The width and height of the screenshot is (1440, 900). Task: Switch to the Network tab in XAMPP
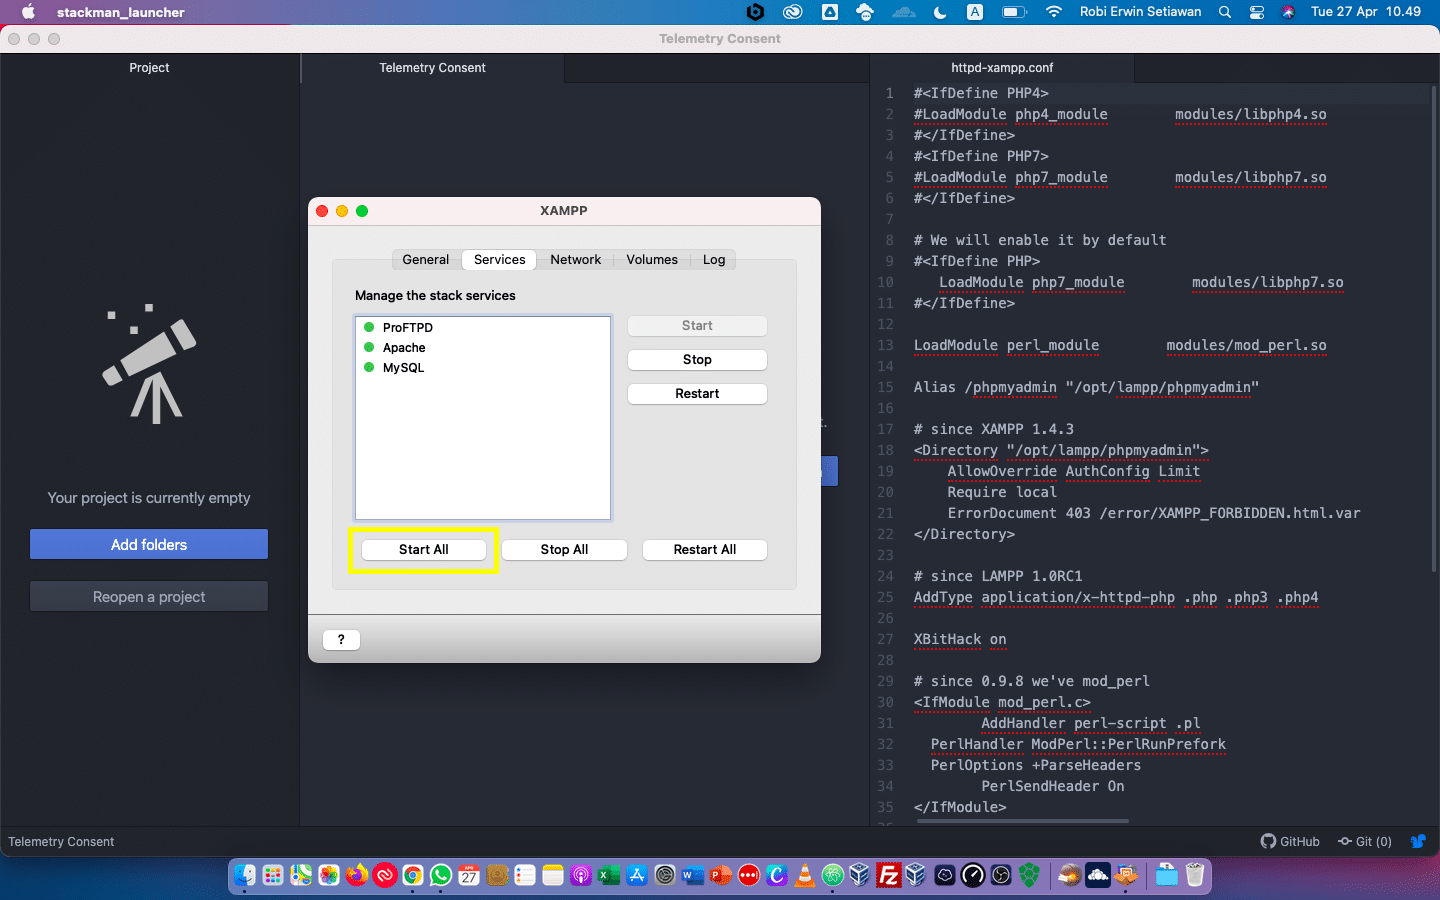click(x=576, y=260)
